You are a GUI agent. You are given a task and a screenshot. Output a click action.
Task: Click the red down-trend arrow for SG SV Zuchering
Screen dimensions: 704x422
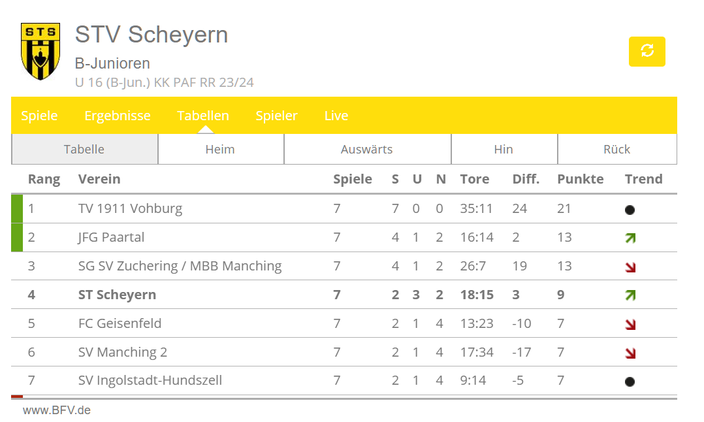coord(630,267)
